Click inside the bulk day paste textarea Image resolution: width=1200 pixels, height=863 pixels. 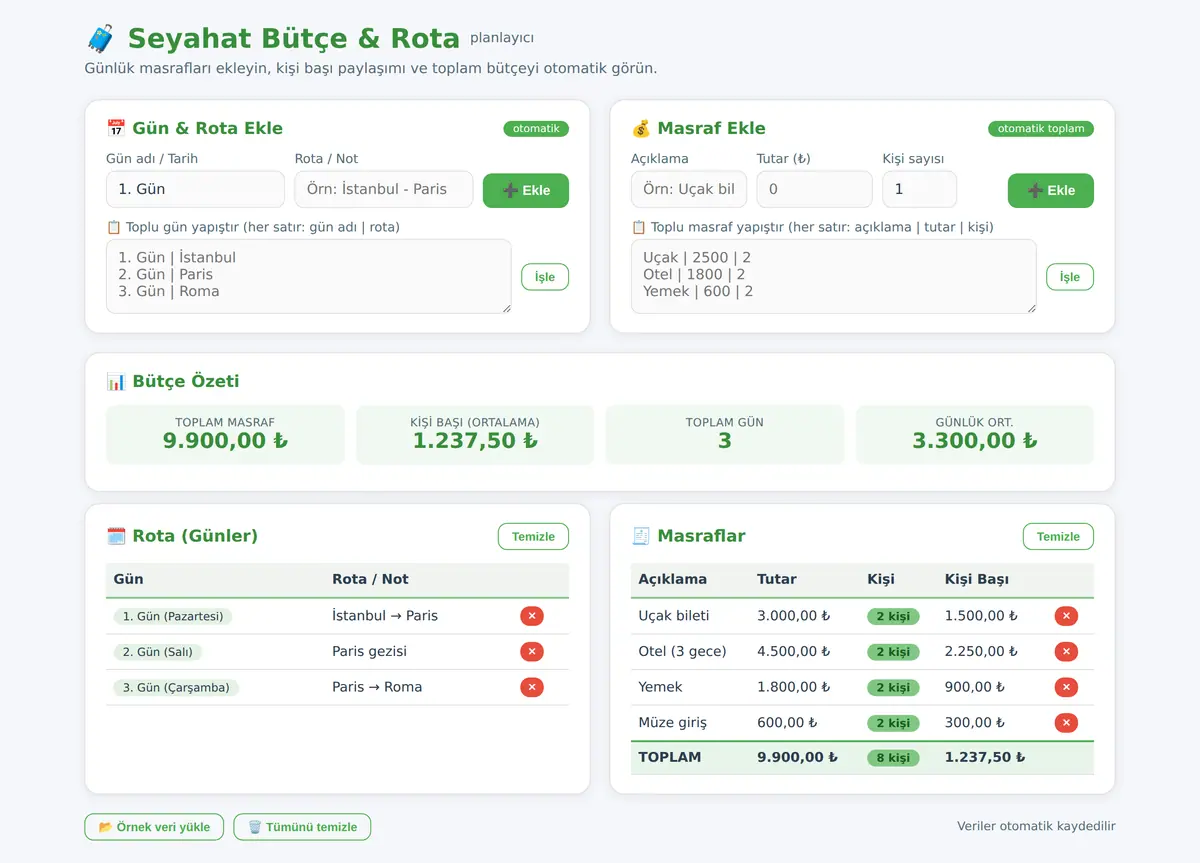309,276
